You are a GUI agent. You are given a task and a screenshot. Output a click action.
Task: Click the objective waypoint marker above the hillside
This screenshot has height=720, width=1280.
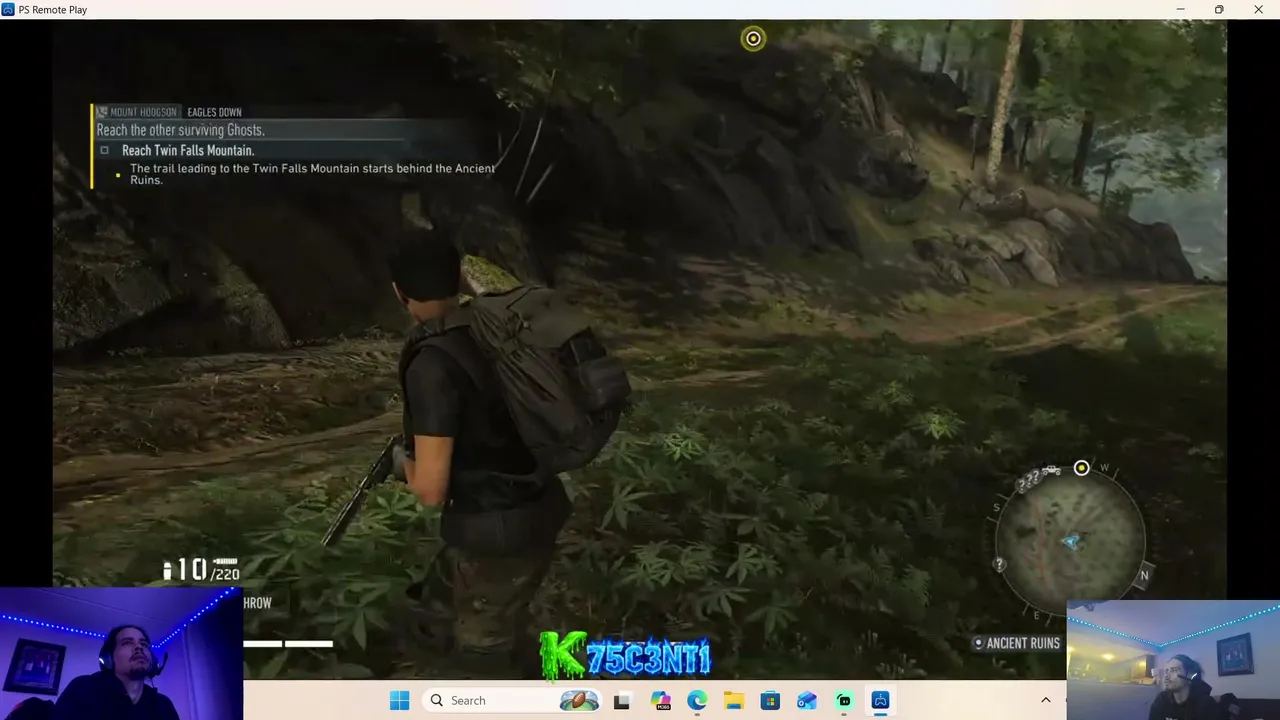point(753,39)
